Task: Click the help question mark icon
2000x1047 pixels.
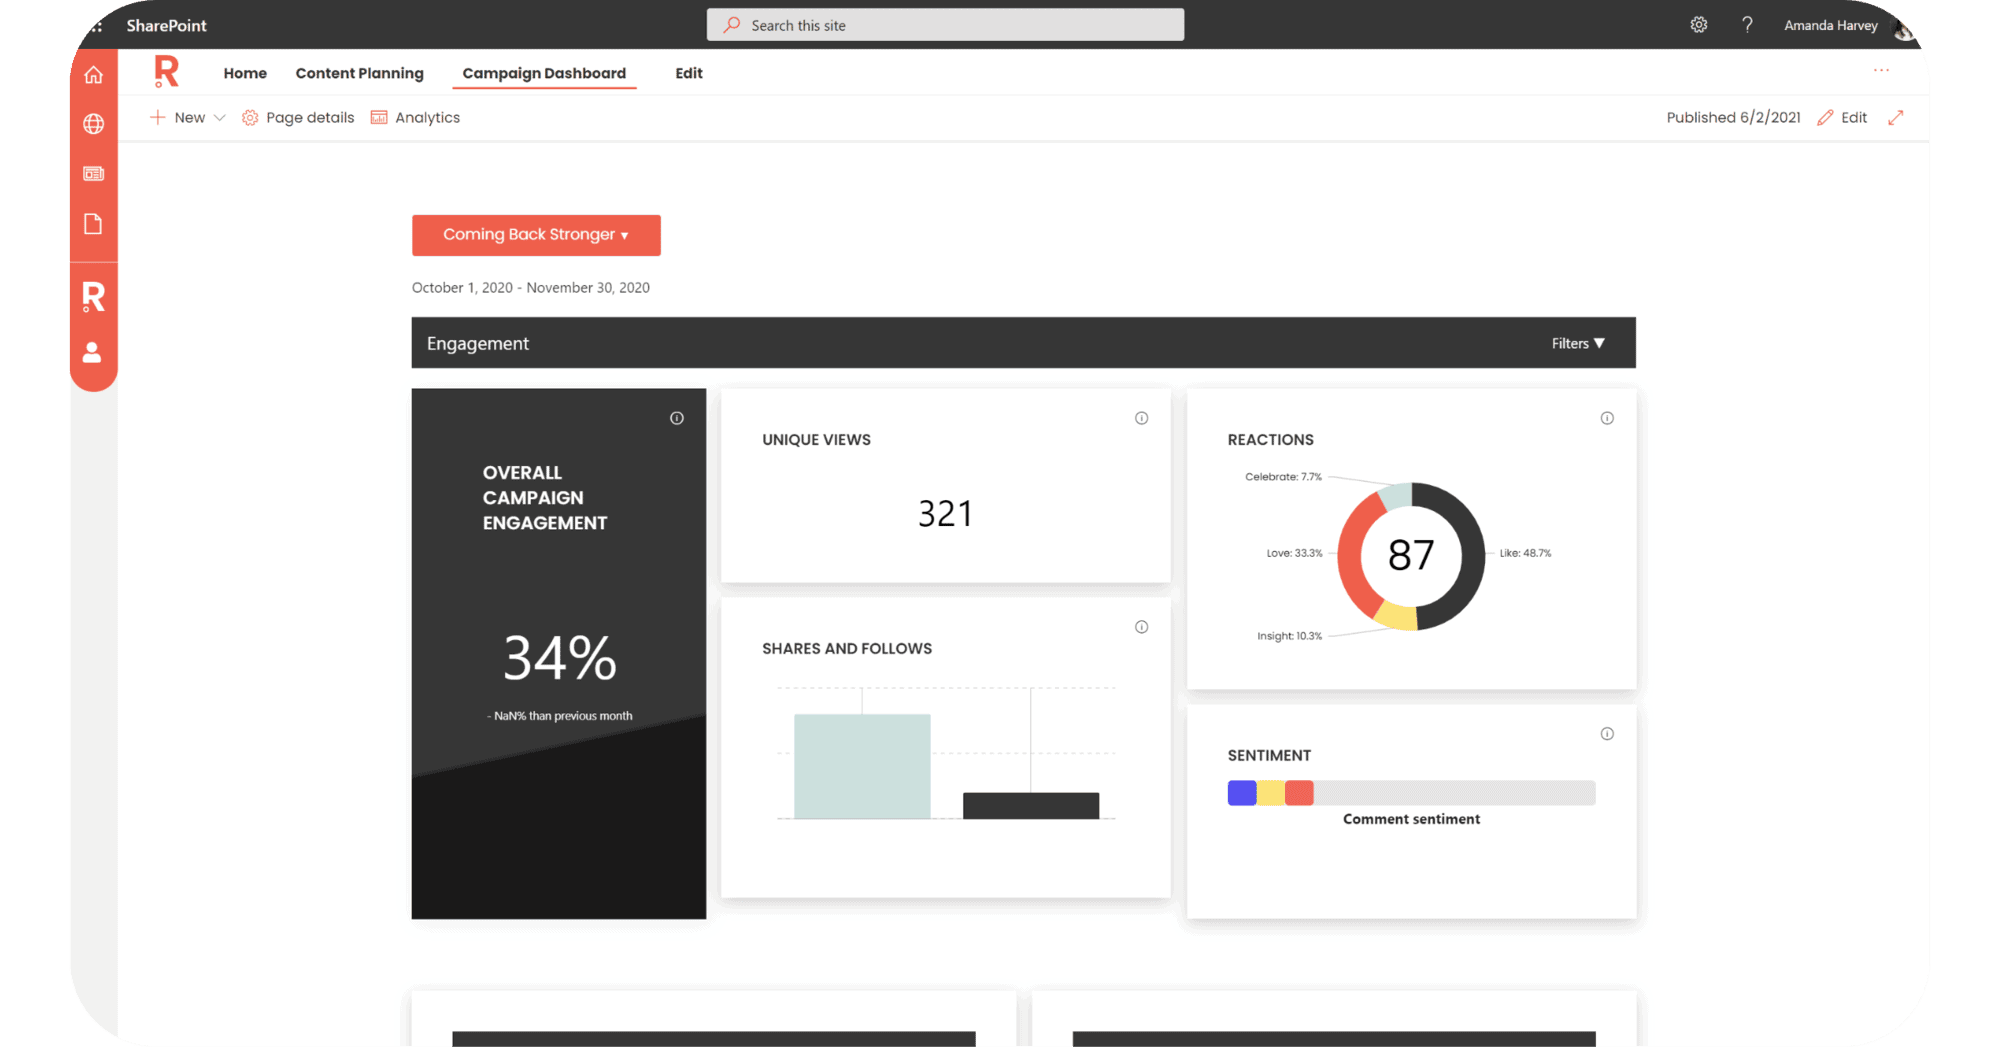Action: (1747, 25)
